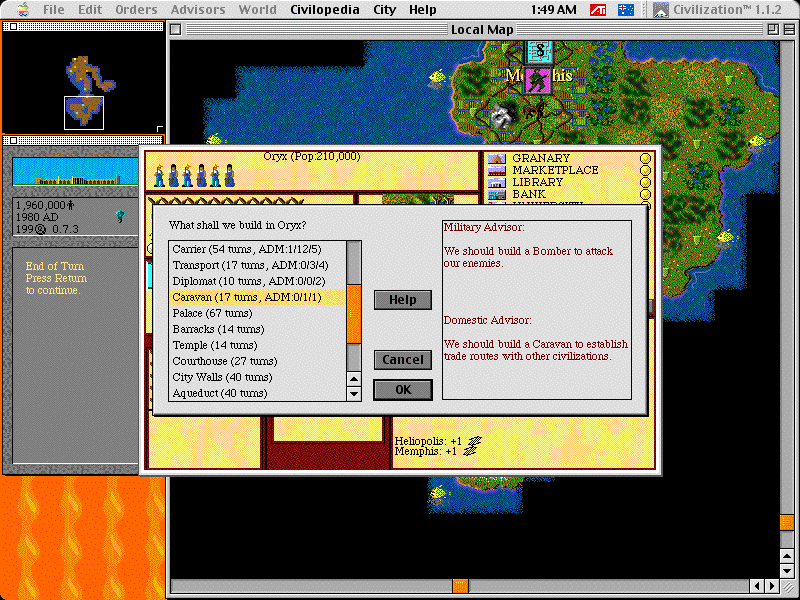The height and width of the screenshot is (600, 800).
Task: Click the Bank building icon
Action: (496, 194)
